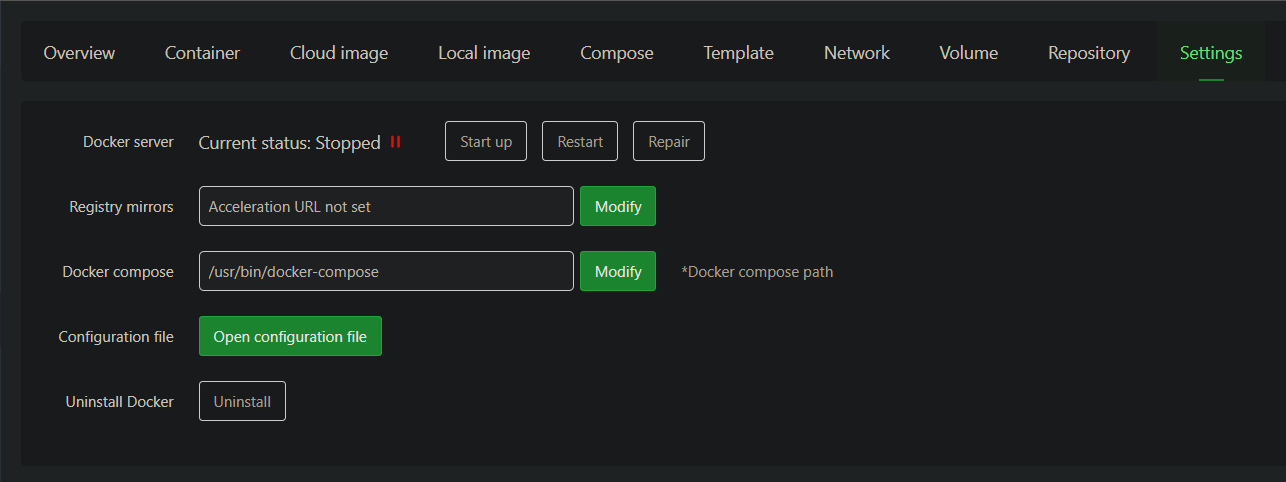Viewport: 1286px width, 482px height.
Task: Modify the Registry mirrors setting
Action: (618, 207)
